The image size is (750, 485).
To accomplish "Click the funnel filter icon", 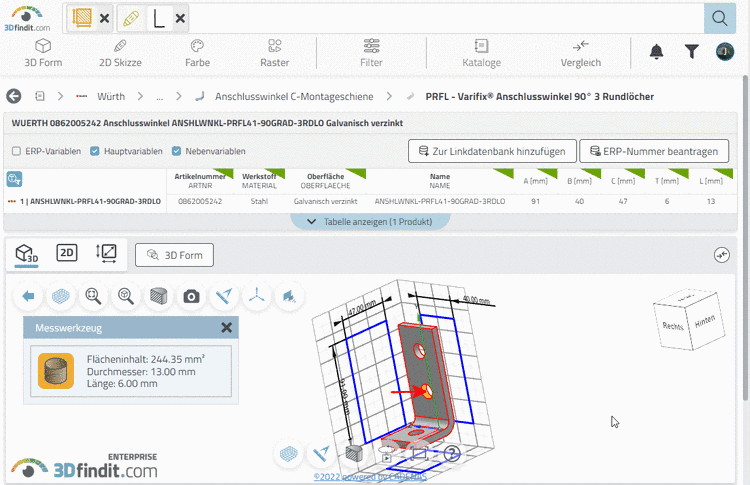I will click(x=692, y=51).
